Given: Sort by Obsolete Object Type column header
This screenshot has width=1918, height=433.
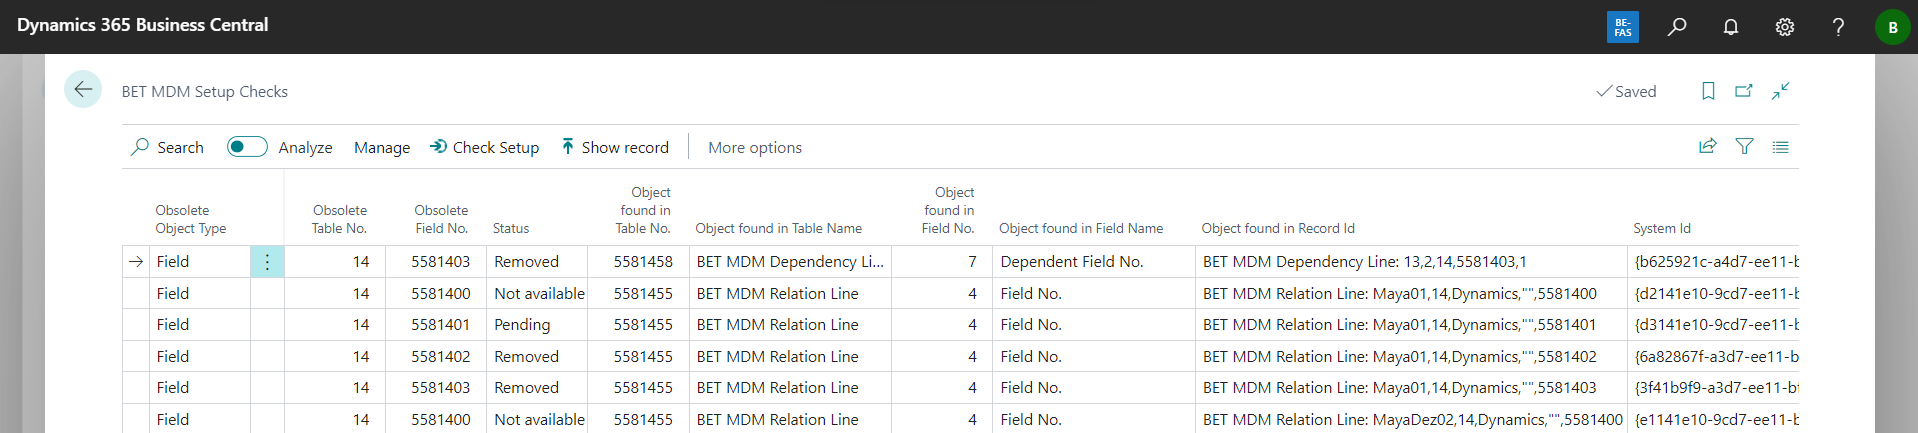Looking at the screenshot, I should (191, 219).
